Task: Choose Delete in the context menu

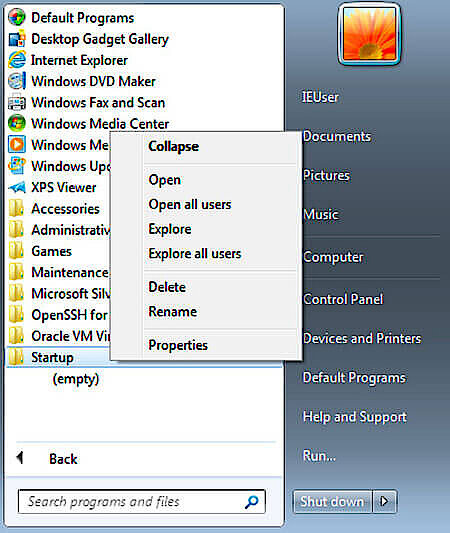Action: [x=167, y=287]
